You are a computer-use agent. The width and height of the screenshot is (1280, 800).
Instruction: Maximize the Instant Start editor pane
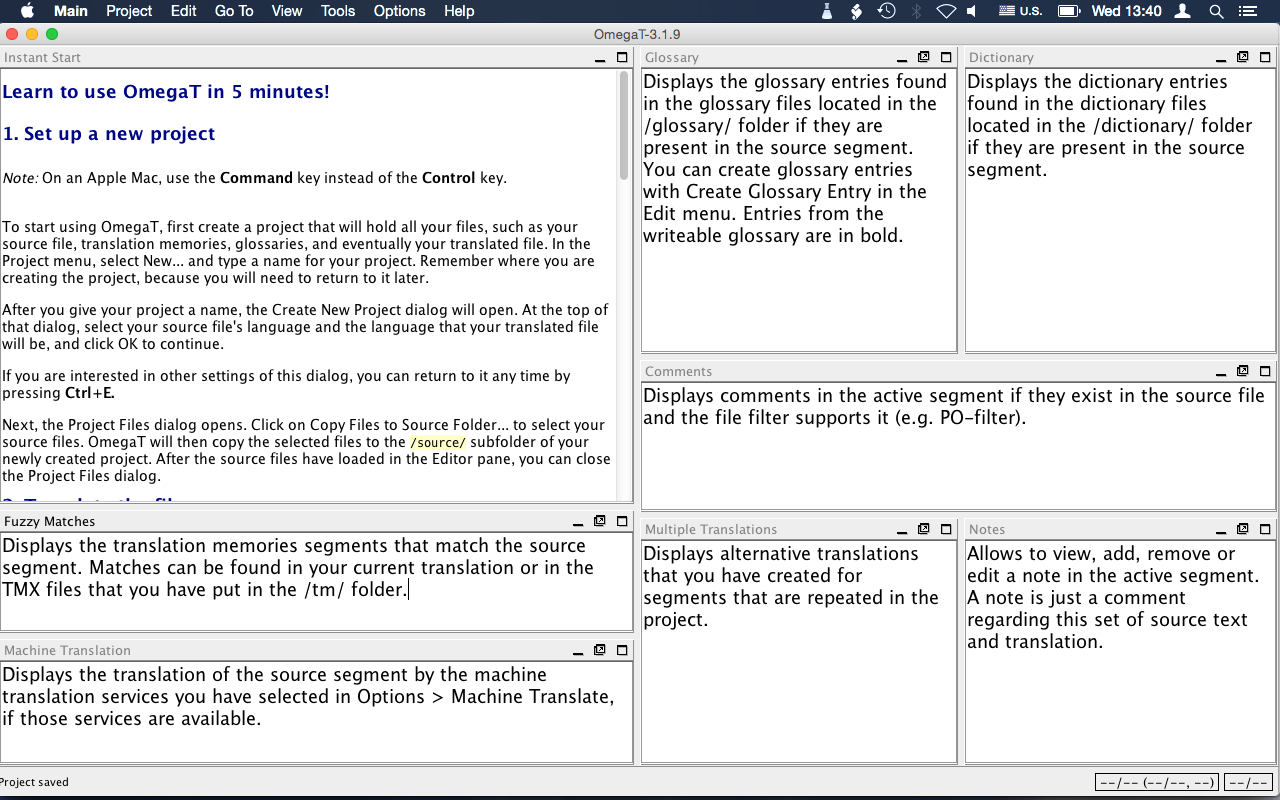[622, 58]
